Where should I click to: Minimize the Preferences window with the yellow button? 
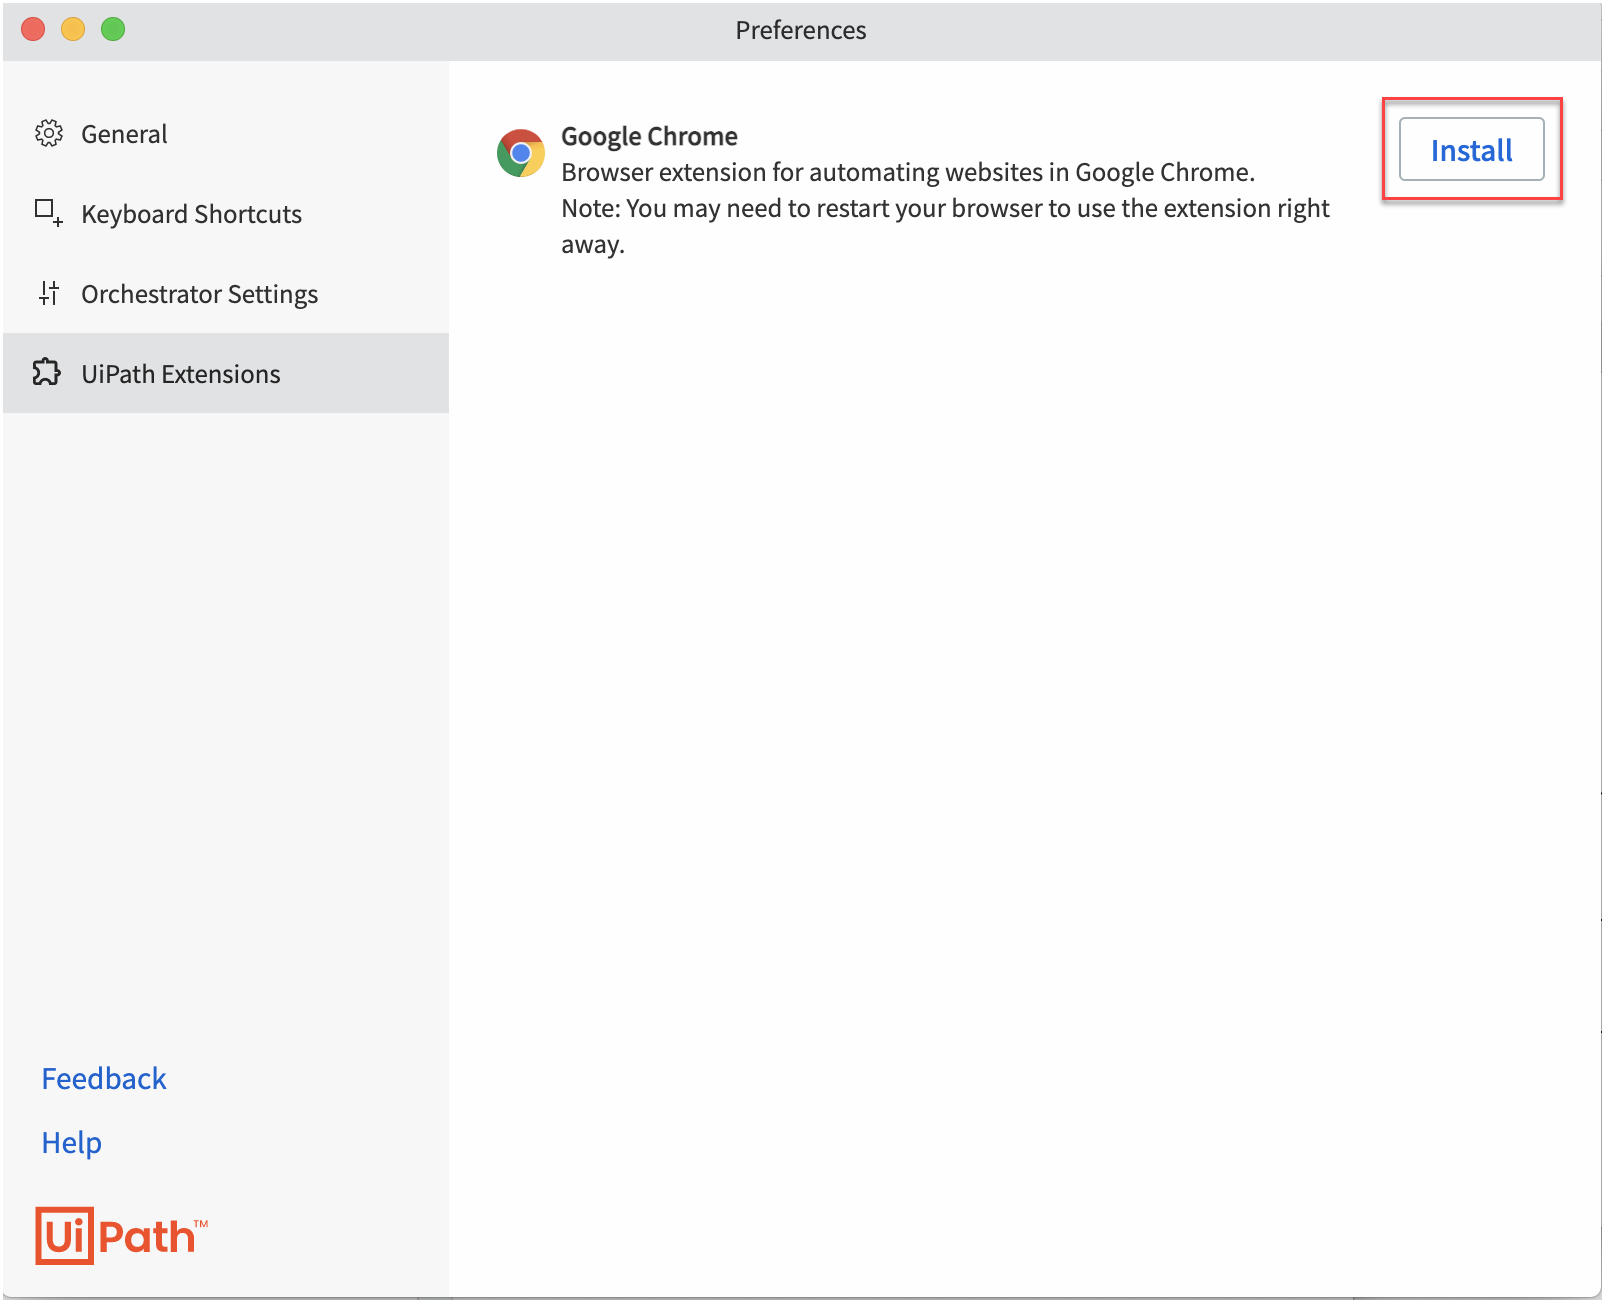(73, 29)
